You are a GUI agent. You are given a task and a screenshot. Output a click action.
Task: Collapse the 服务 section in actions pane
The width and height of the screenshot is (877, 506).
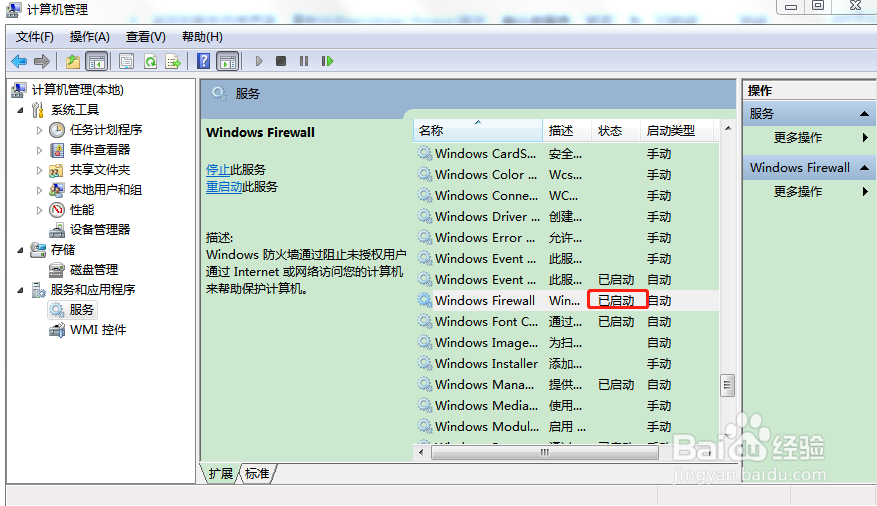point(864,114)
